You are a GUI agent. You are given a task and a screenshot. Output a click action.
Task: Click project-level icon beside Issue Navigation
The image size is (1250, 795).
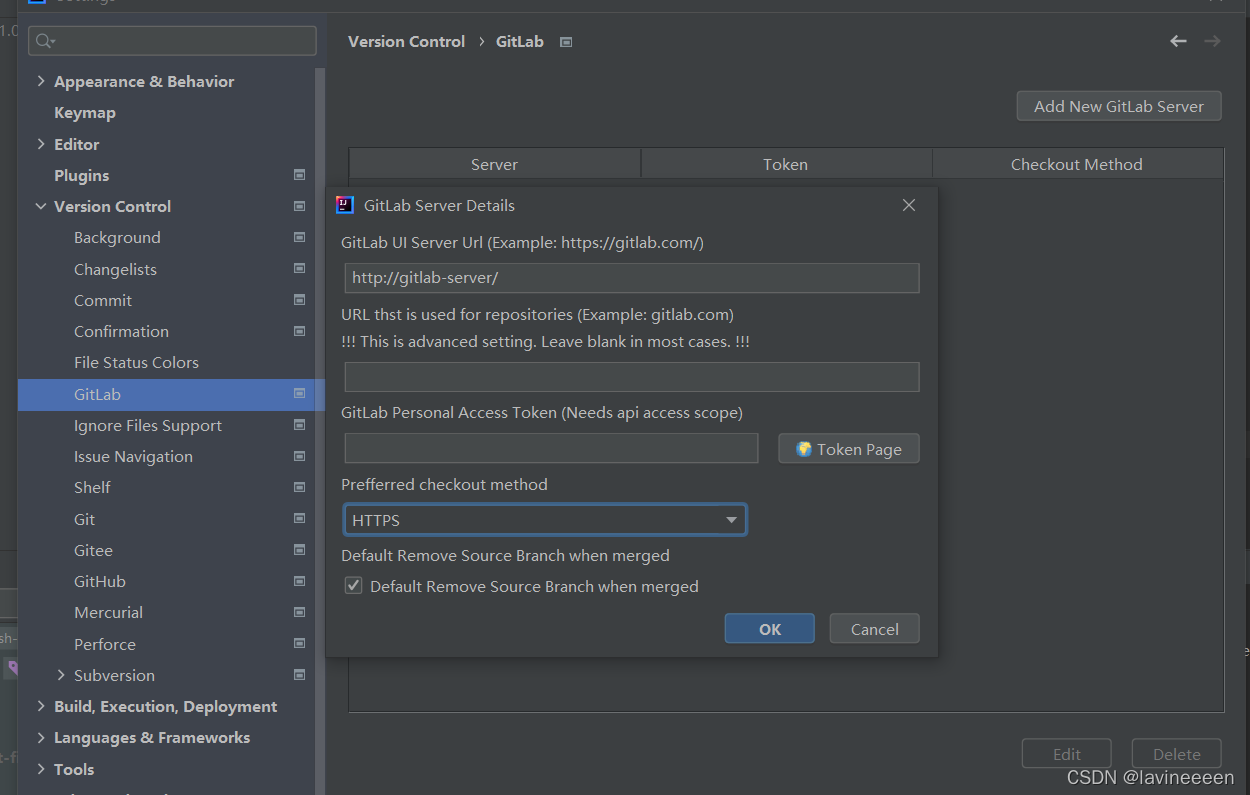(x=299, y=456)
